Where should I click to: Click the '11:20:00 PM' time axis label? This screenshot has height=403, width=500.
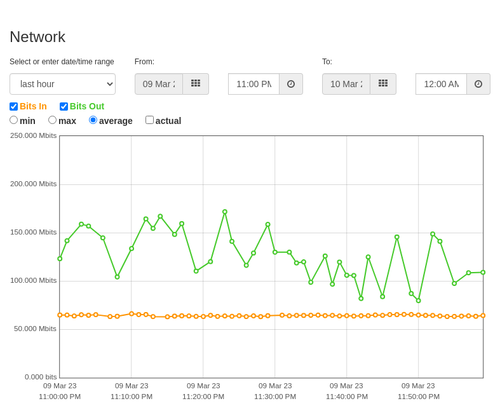(x=203, y=397)
